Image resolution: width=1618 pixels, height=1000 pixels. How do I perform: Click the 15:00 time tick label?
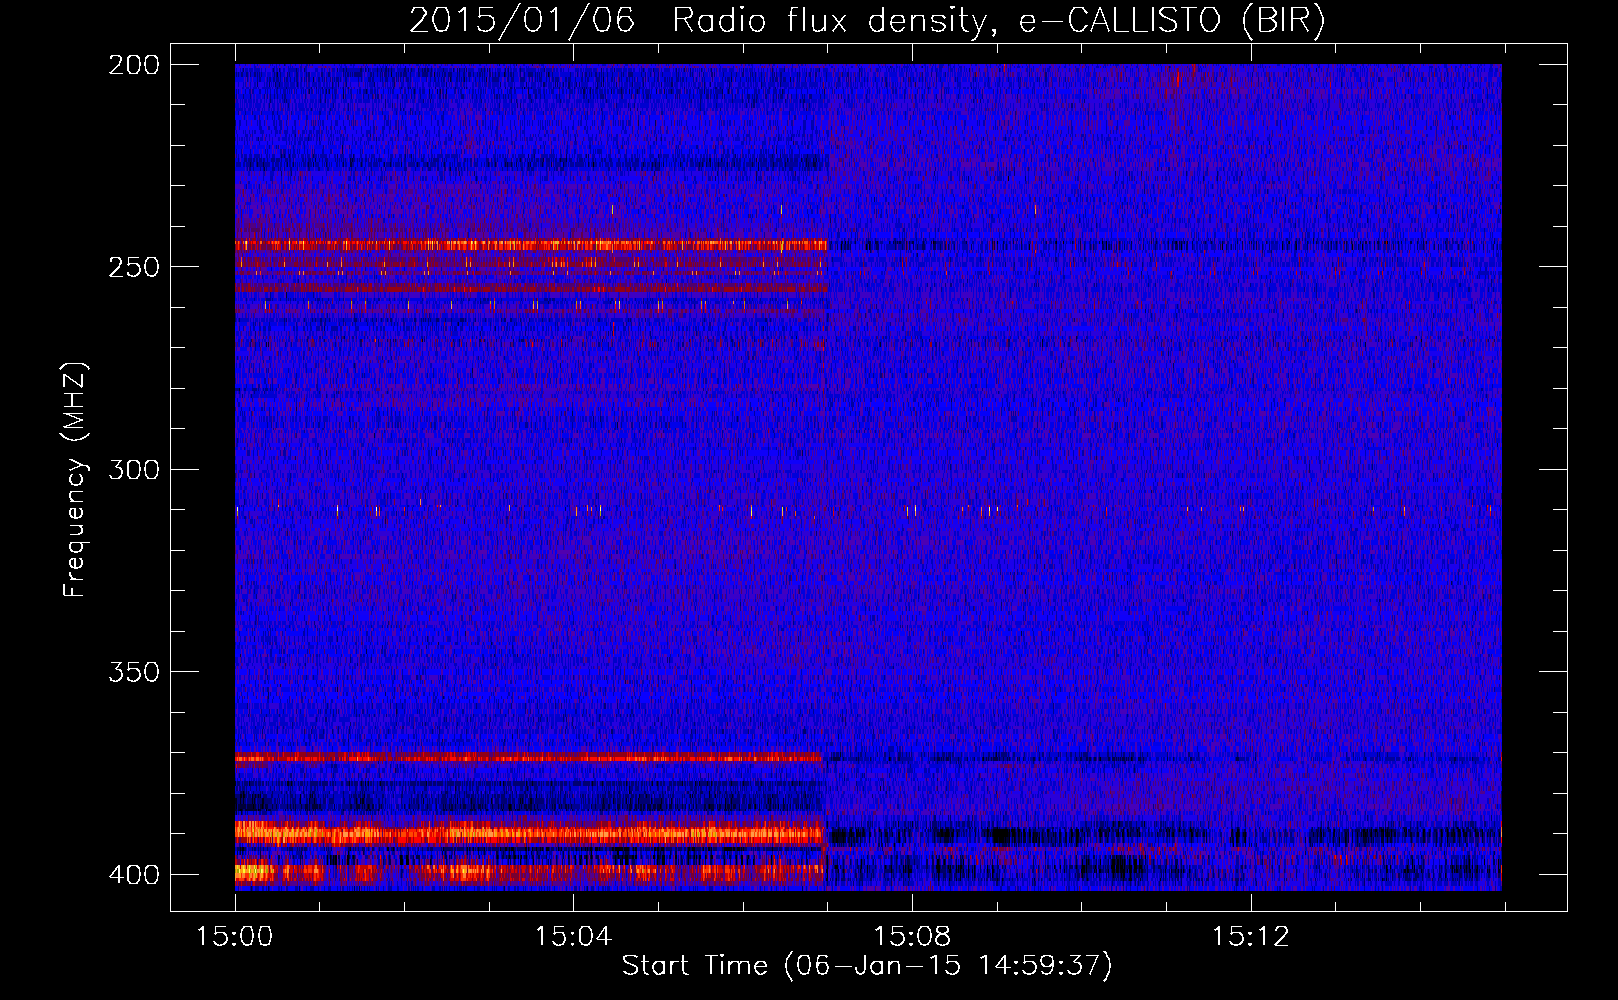click(235, 936)
